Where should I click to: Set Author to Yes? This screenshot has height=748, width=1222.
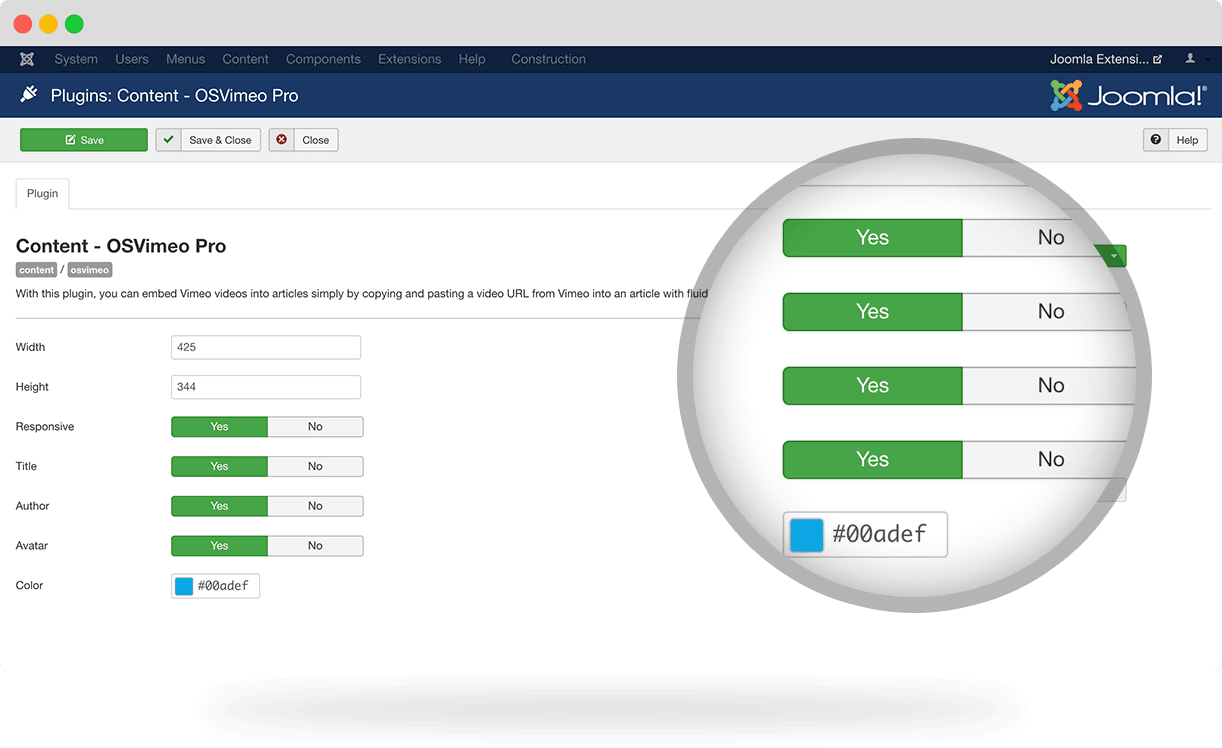pyautogui.click(x=219, y=506)
